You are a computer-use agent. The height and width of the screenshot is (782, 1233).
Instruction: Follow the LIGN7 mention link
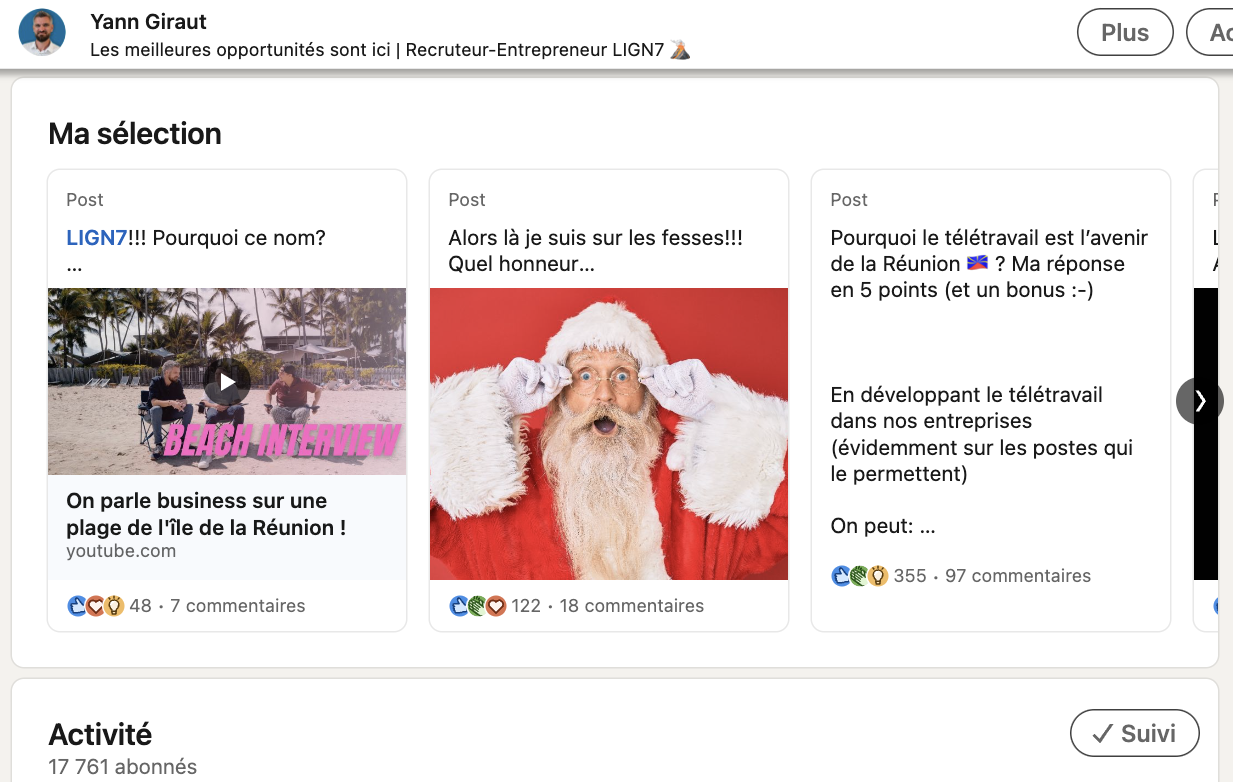coord(96,238)
